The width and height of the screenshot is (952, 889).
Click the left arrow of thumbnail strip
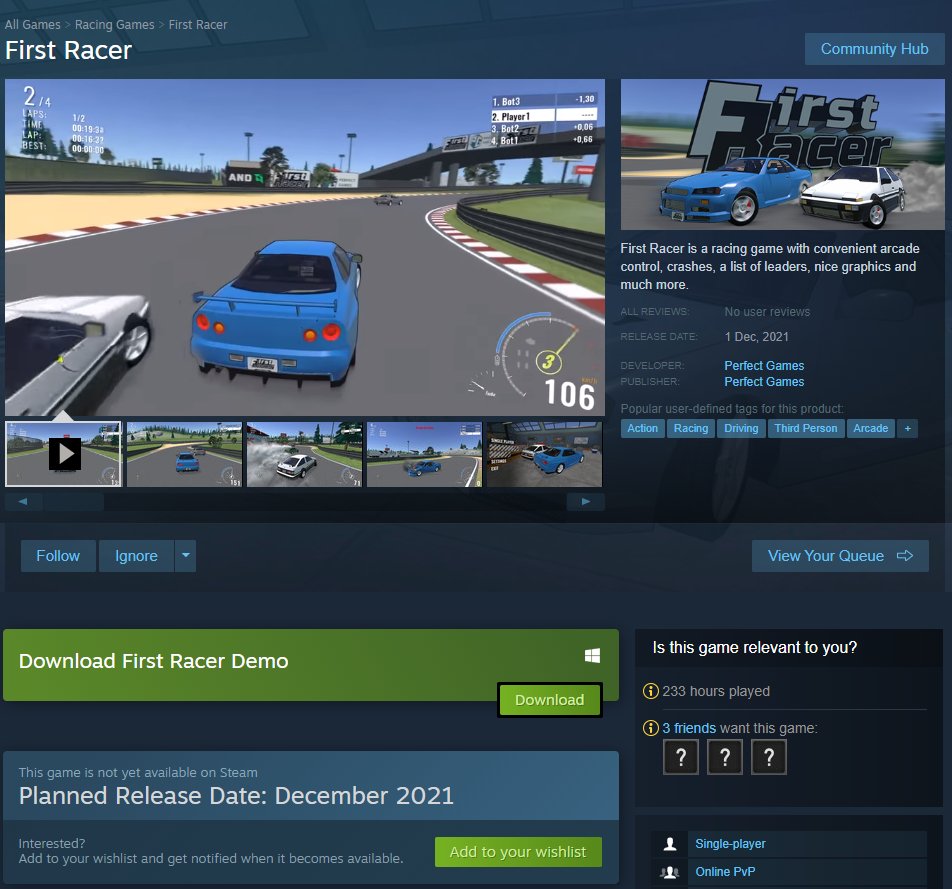coord(23,502)
